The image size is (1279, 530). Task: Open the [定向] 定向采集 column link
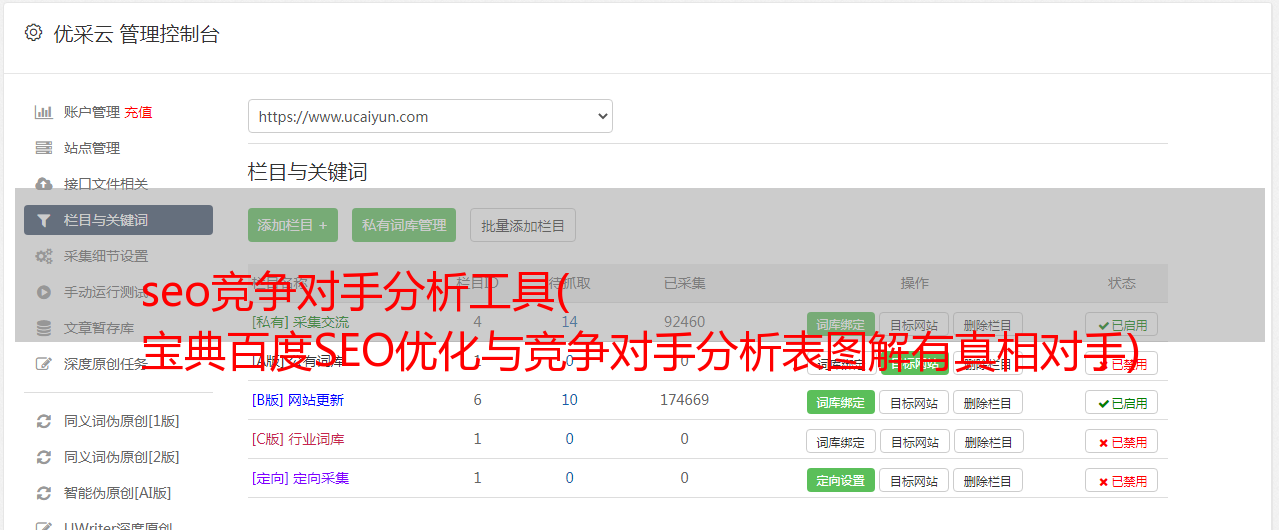pos(300,478)
